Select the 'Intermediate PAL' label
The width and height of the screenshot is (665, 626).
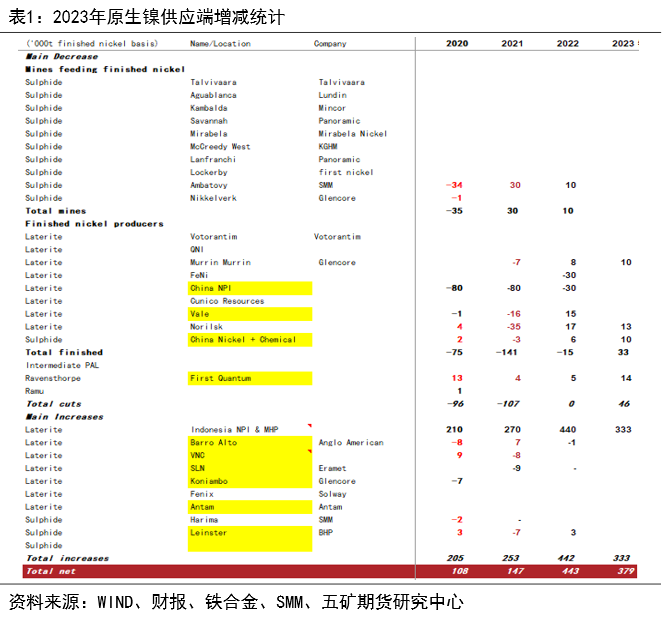click(x=62, y=365)
